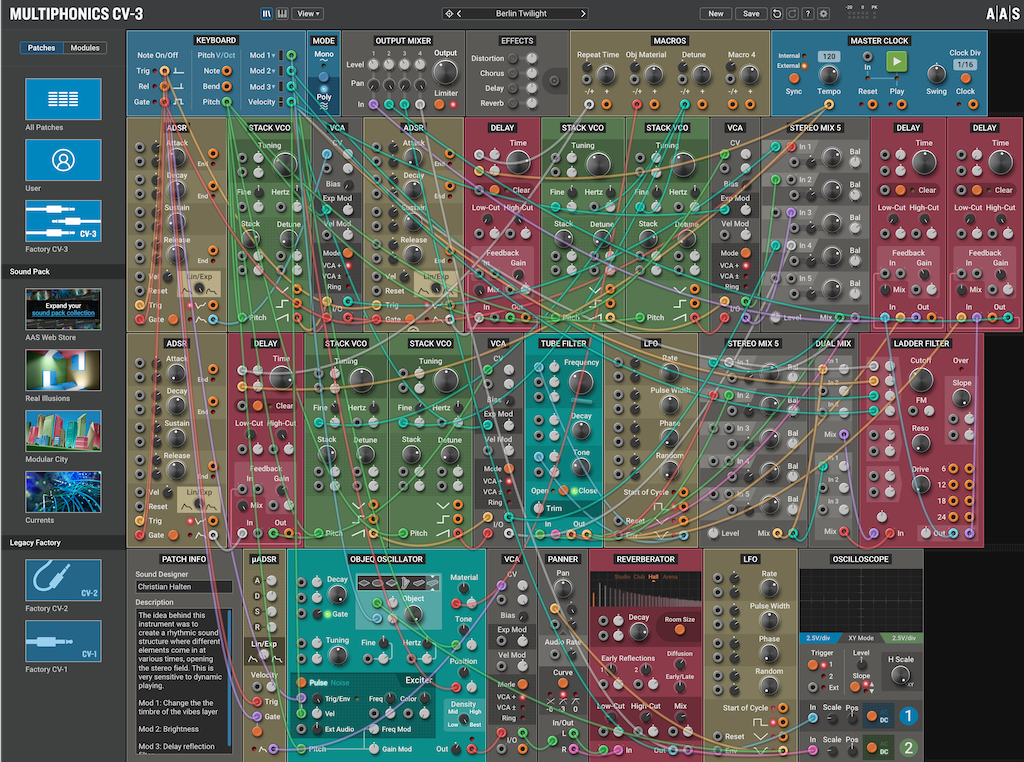Click the New button
Screen dimensions: 1024x762
[716, 14]
